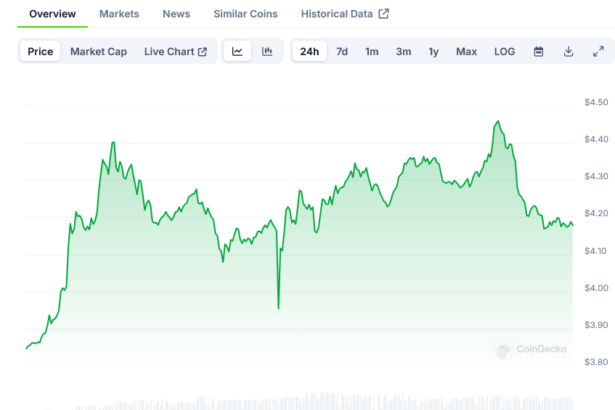Set the time range to 7d
Image resolution: width=615 pixels, height=410 pixels.
coord(342,51)
